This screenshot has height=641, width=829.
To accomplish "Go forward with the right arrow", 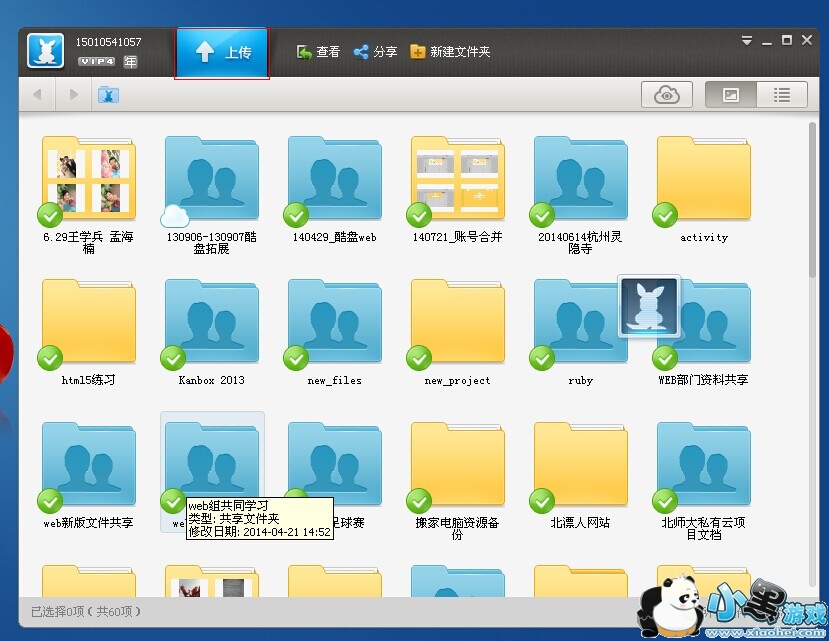I will pos(73,95).
